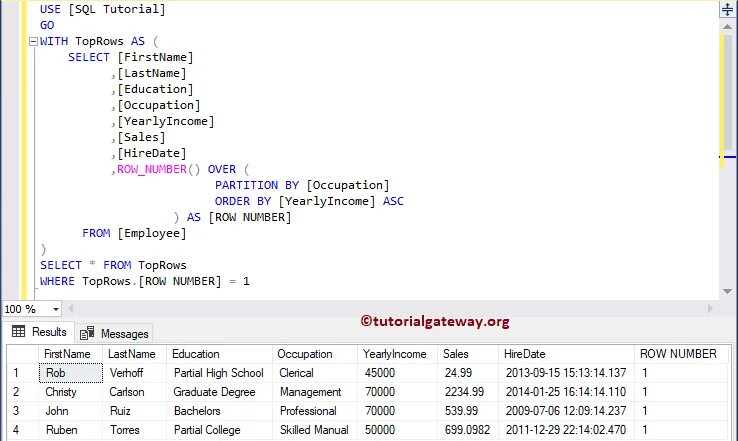Select the cell 'Carlson'
Viewport: 738px width, 441px height.
tap(135, 392)
